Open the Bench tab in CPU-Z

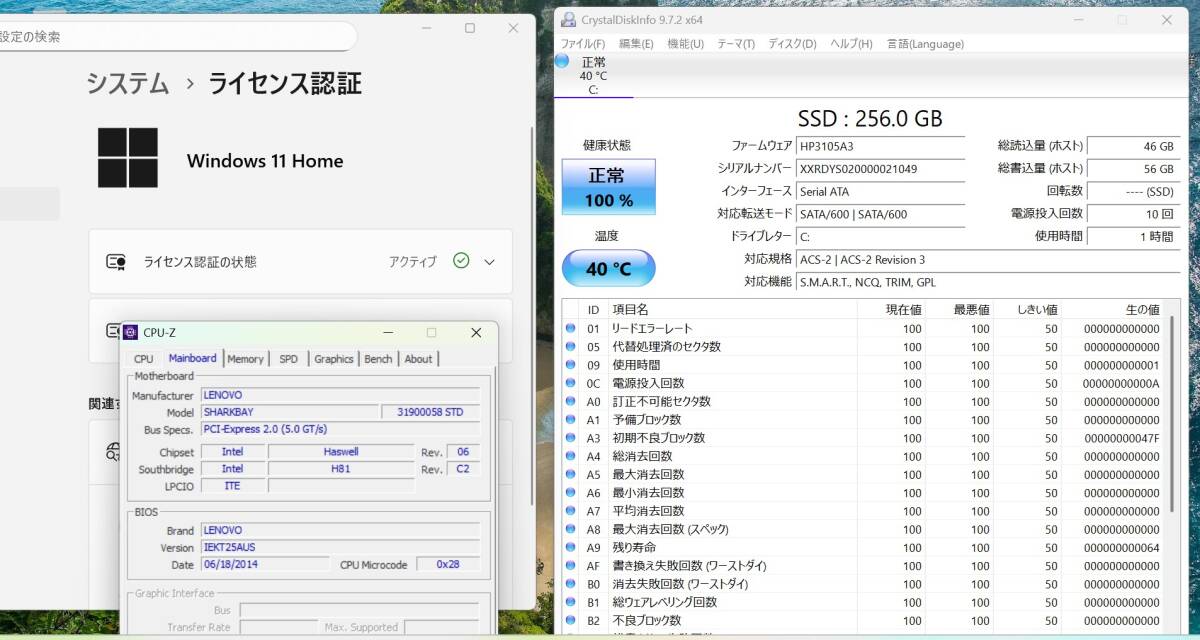(378, 358)
